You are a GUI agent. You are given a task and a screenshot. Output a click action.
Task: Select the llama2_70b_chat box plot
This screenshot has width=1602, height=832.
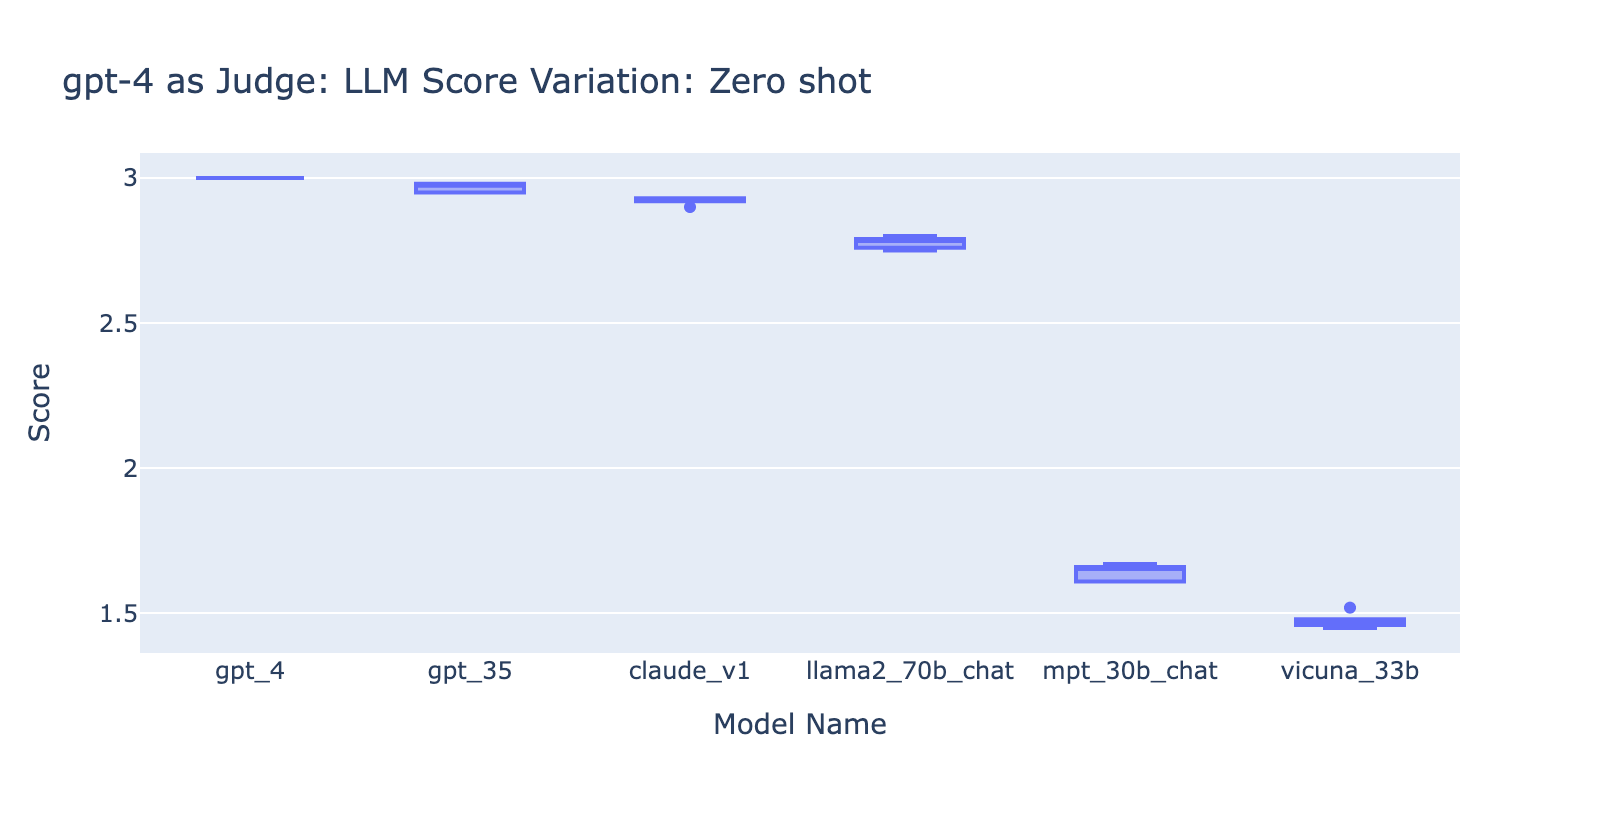pyautogui.click(x=910, y=243)
